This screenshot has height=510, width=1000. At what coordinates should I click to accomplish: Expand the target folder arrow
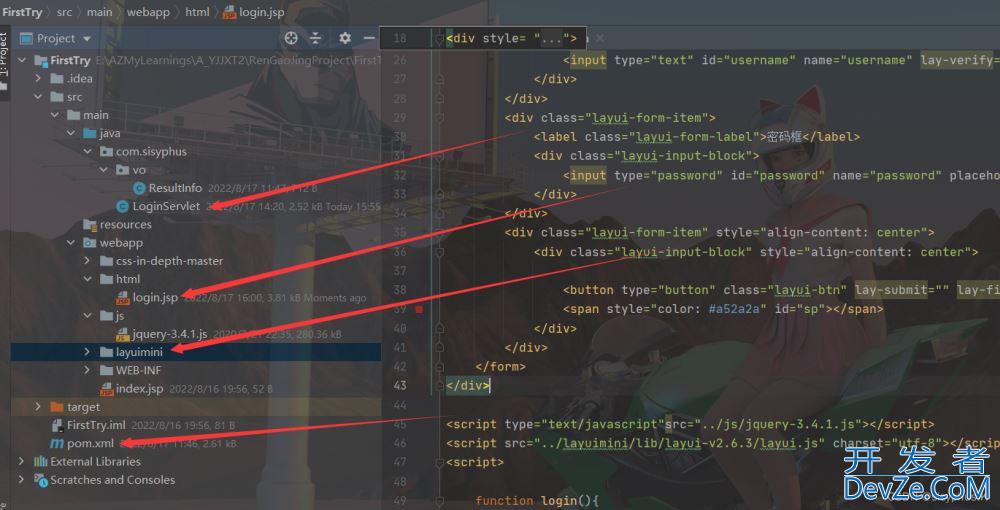38,407
